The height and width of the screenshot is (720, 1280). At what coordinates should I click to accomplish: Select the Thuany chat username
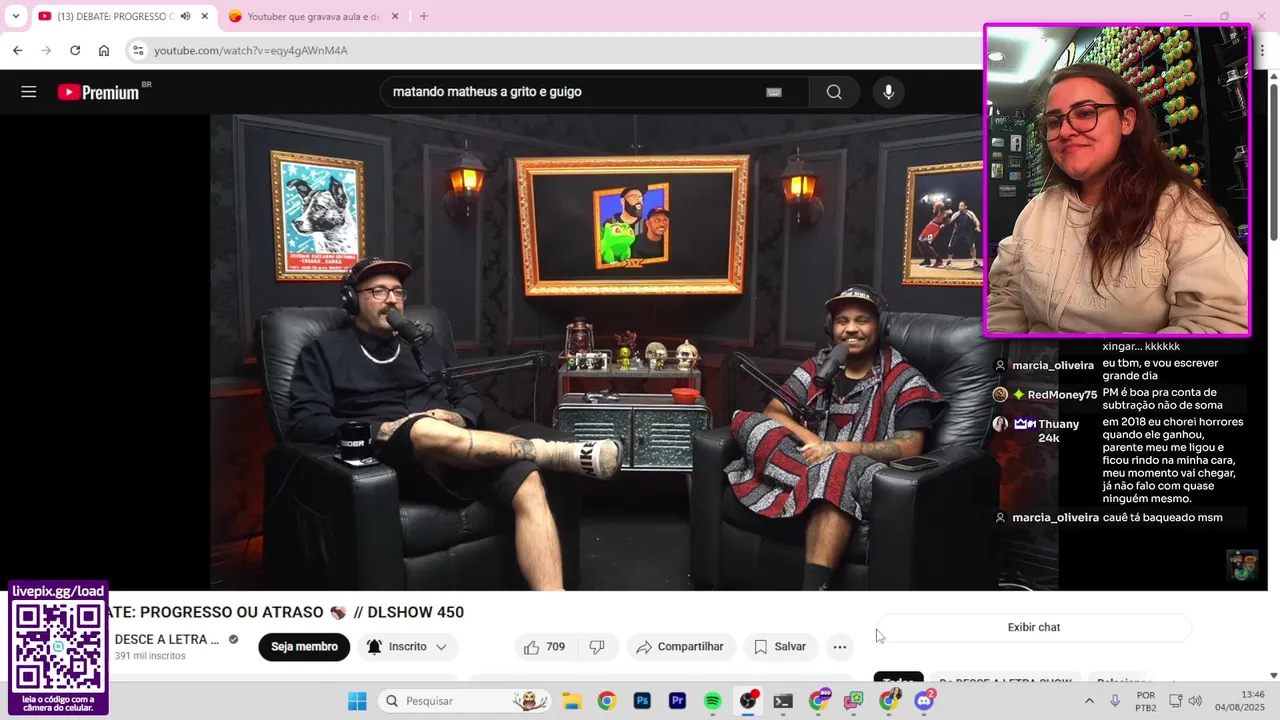pyautogui.click(x=1058, y=424)
